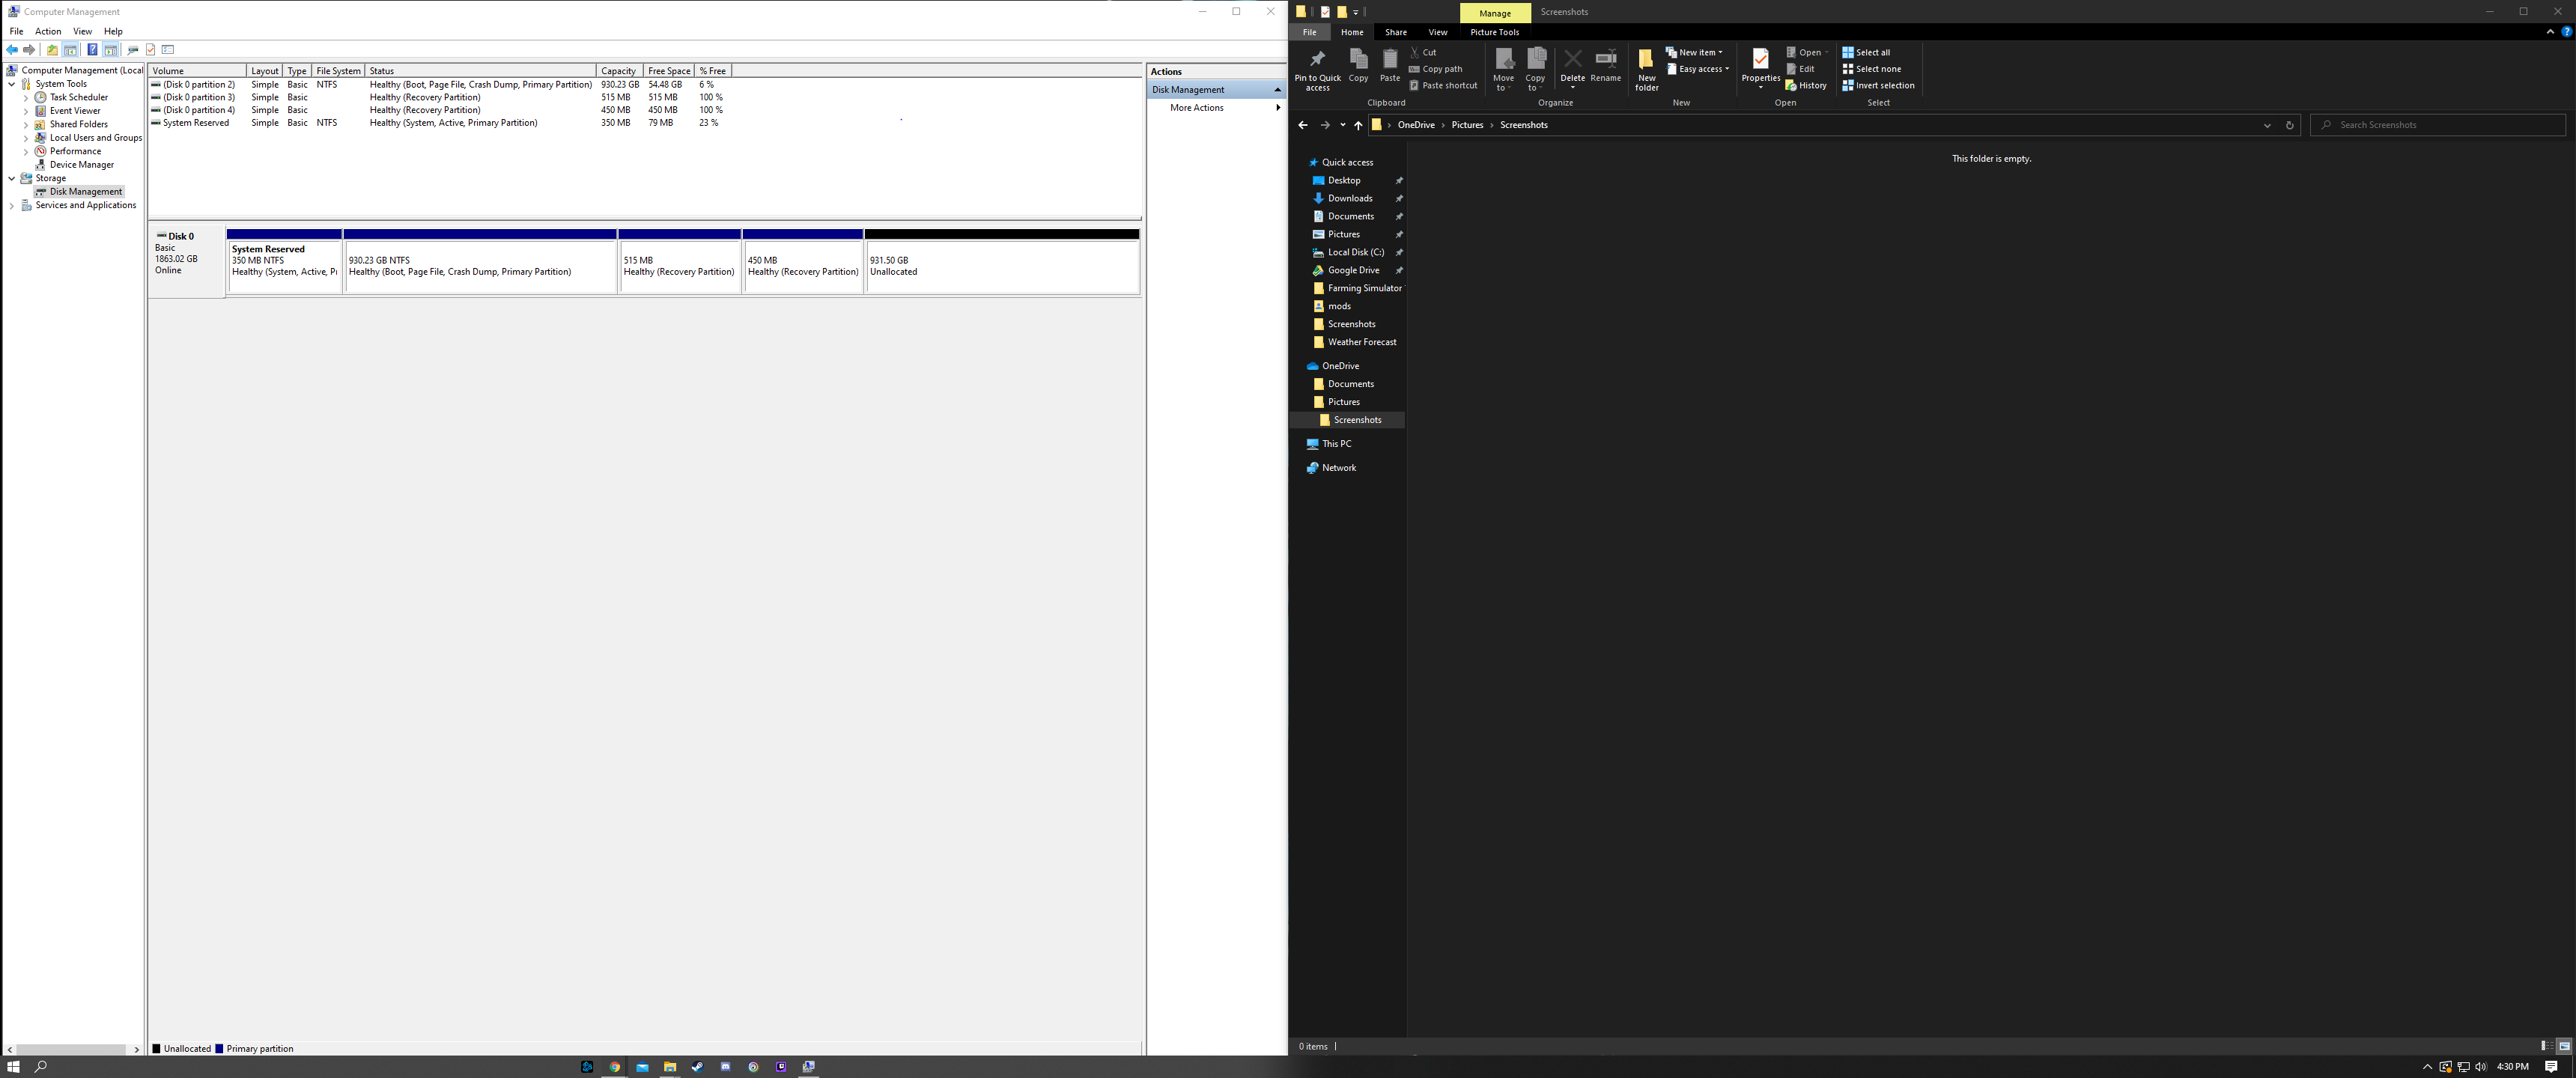This screenshot has height=1078, width=2576.
Task: Click History in the Open group
Action: pyautogui.click(x=1806, y=86)
